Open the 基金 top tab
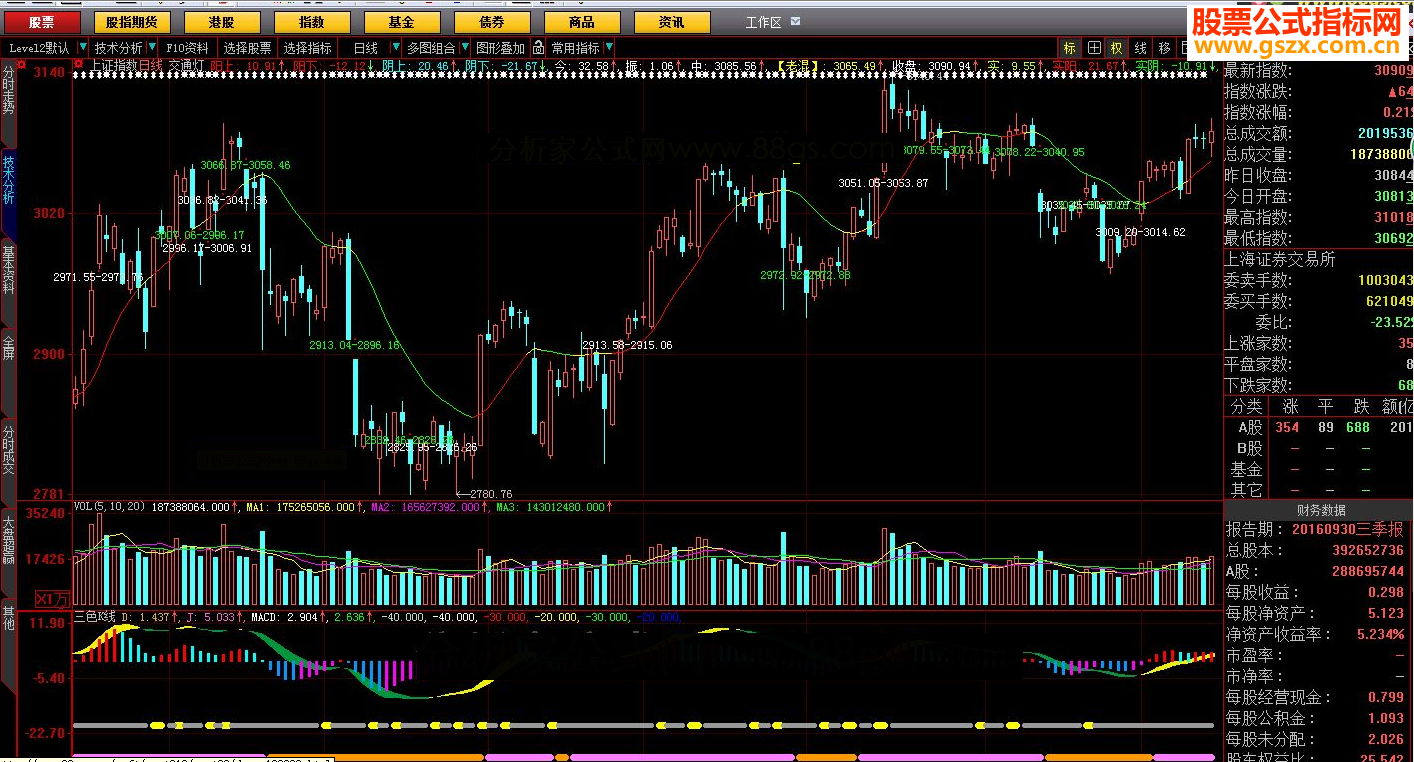 pyautogui.click(x=402, y=21)
